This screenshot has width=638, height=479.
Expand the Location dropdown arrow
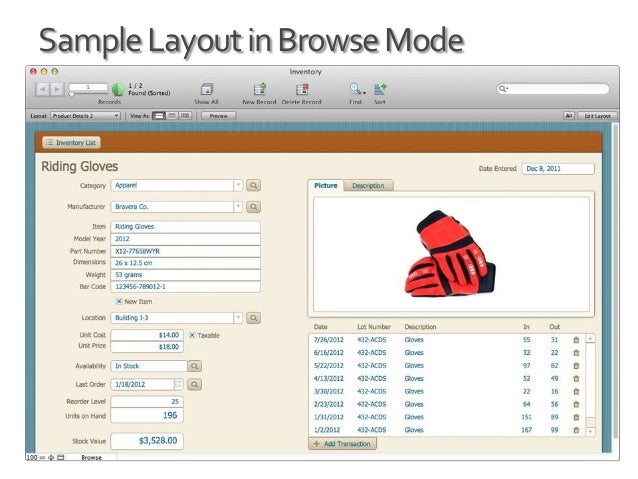(x=238, y=318)
